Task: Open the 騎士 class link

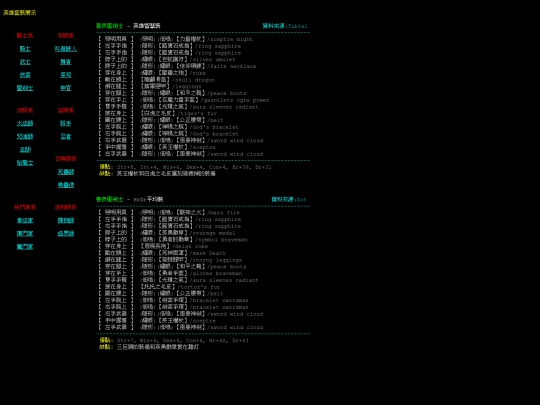Action: [x=25, y=49]
